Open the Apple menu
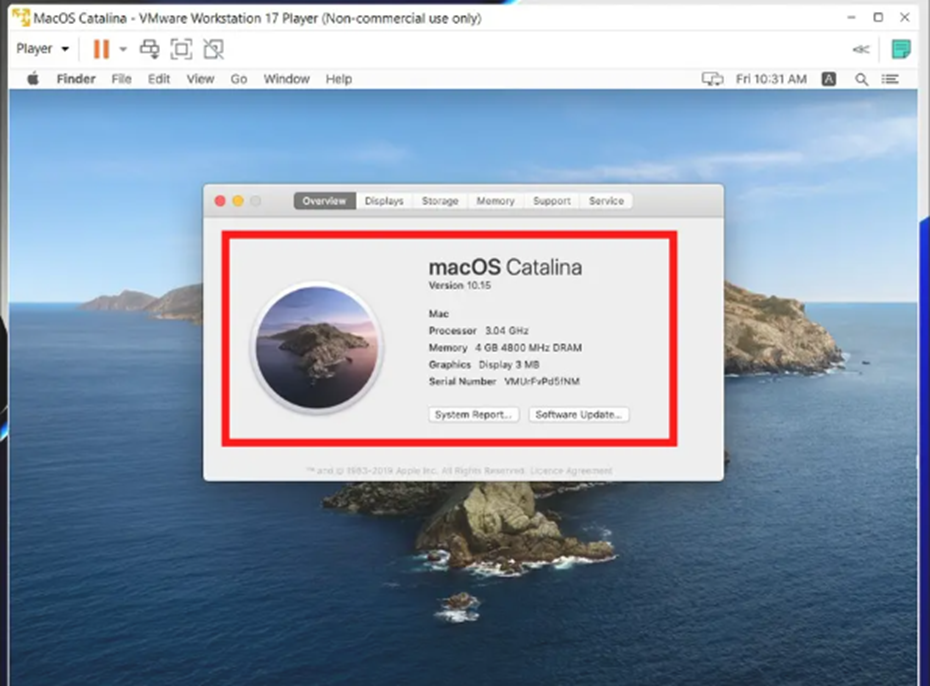 (33, 78)
